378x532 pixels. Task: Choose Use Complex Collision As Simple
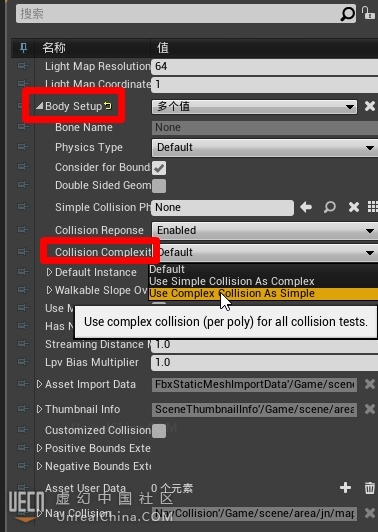[x=263, y=293]
